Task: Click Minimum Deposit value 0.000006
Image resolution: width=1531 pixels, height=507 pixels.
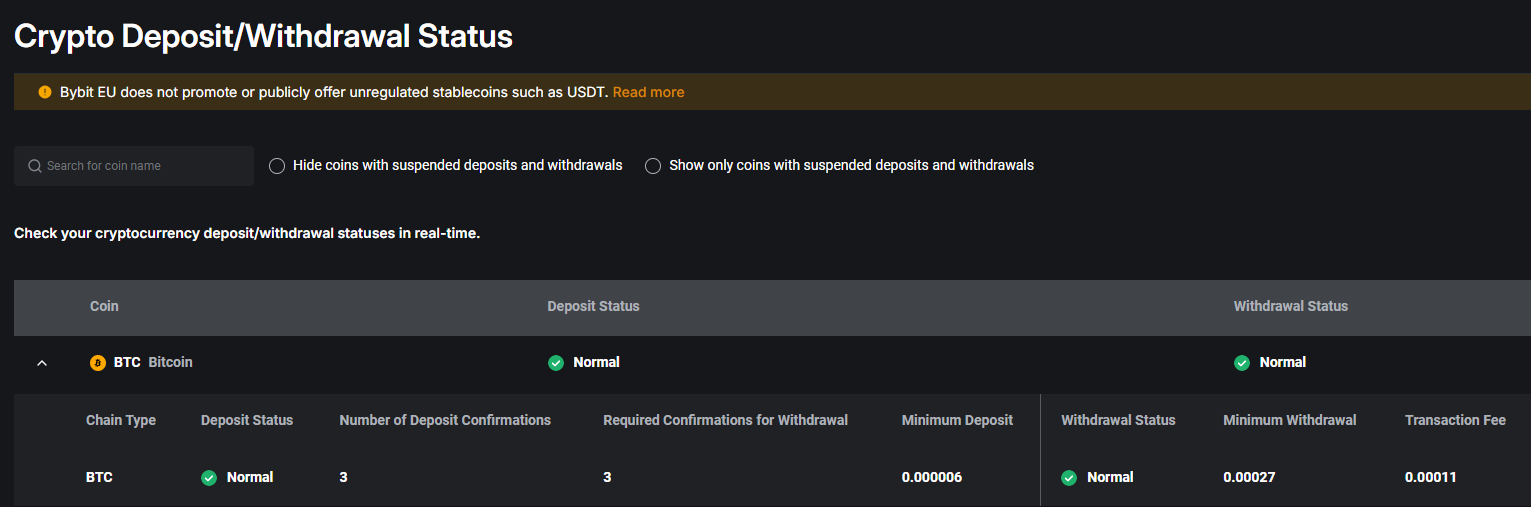Action: [x=931, y=478]
